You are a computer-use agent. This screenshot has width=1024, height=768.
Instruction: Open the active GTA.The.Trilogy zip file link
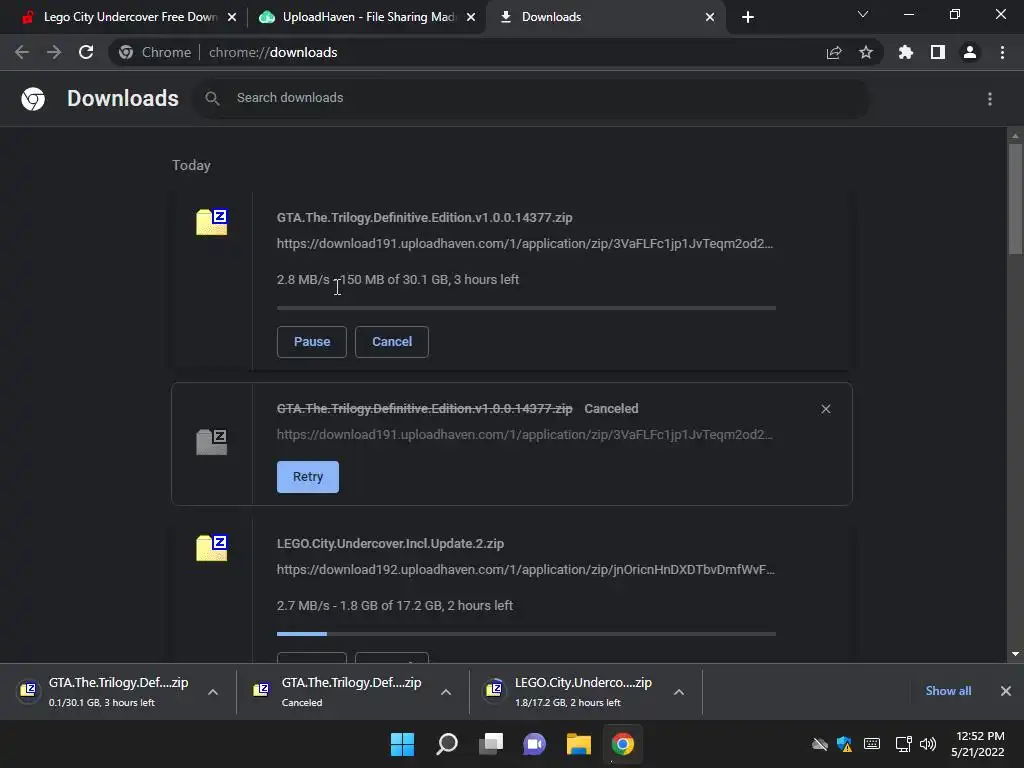(x=424, y=217)
